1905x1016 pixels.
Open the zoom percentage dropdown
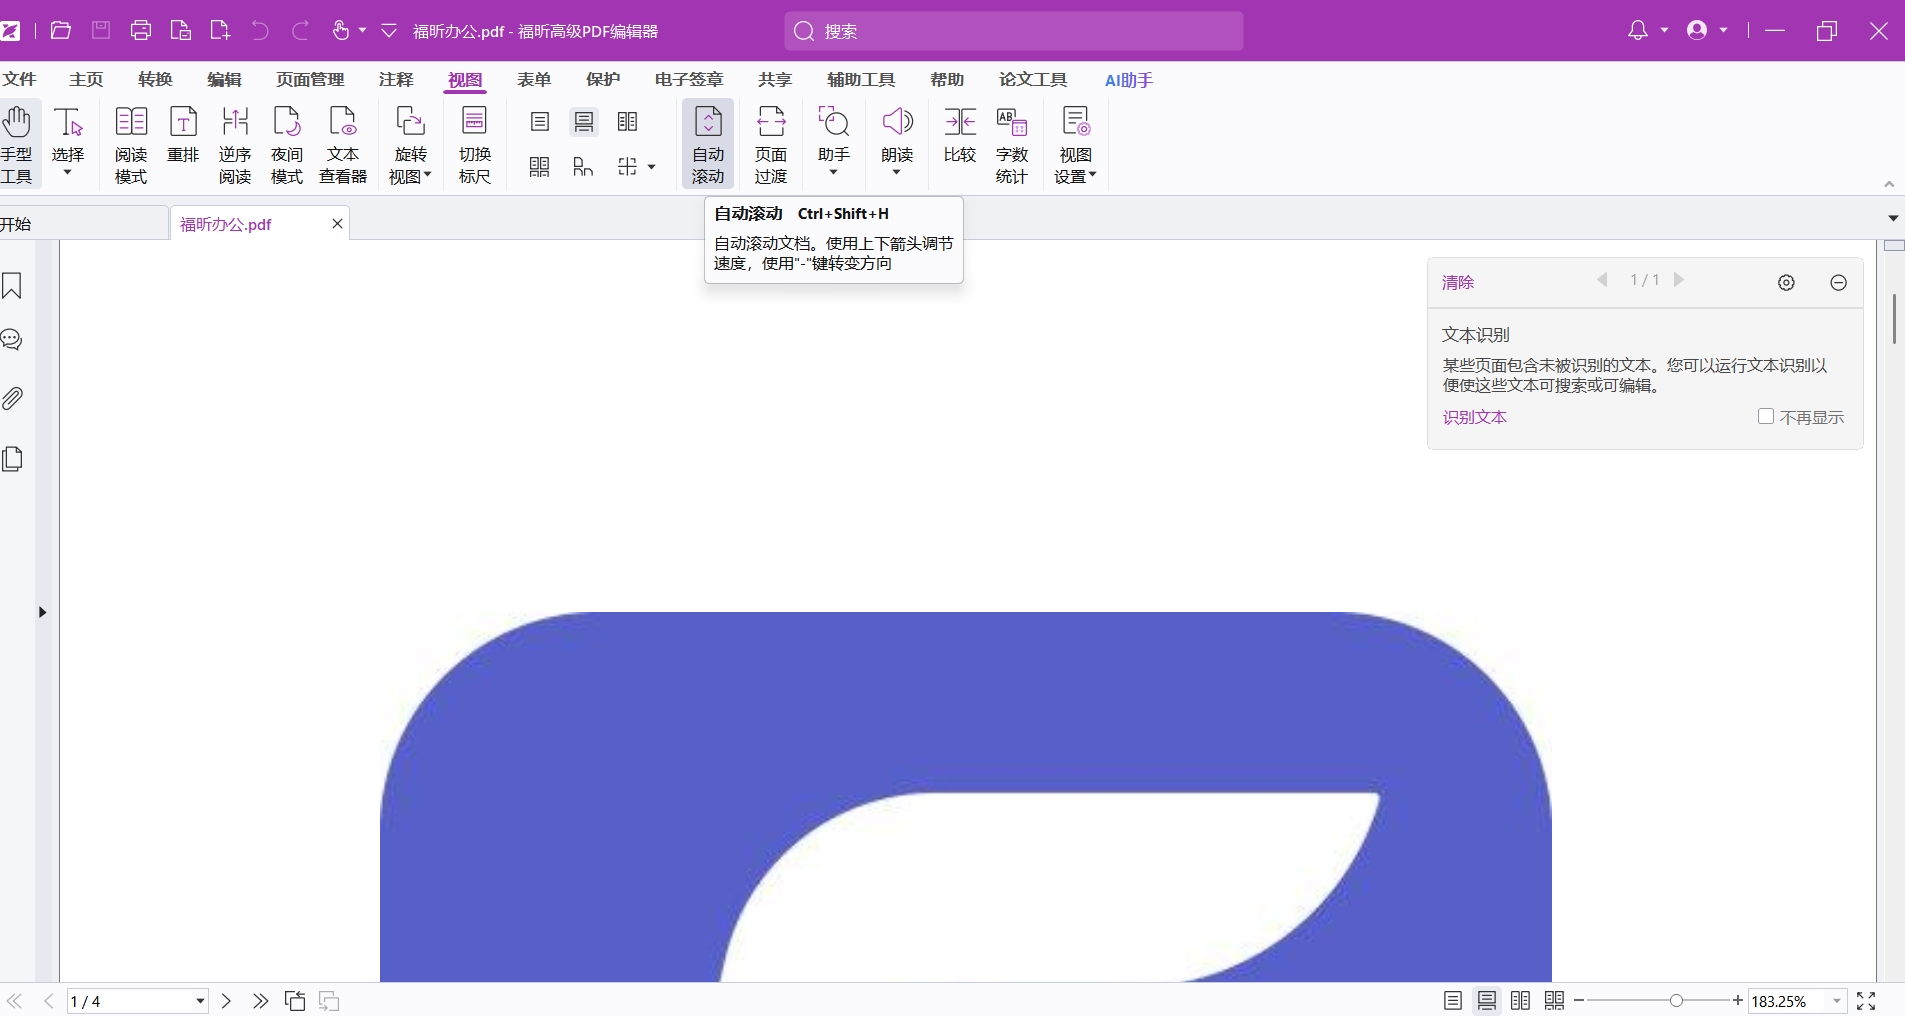[x=1837, y=1001]
